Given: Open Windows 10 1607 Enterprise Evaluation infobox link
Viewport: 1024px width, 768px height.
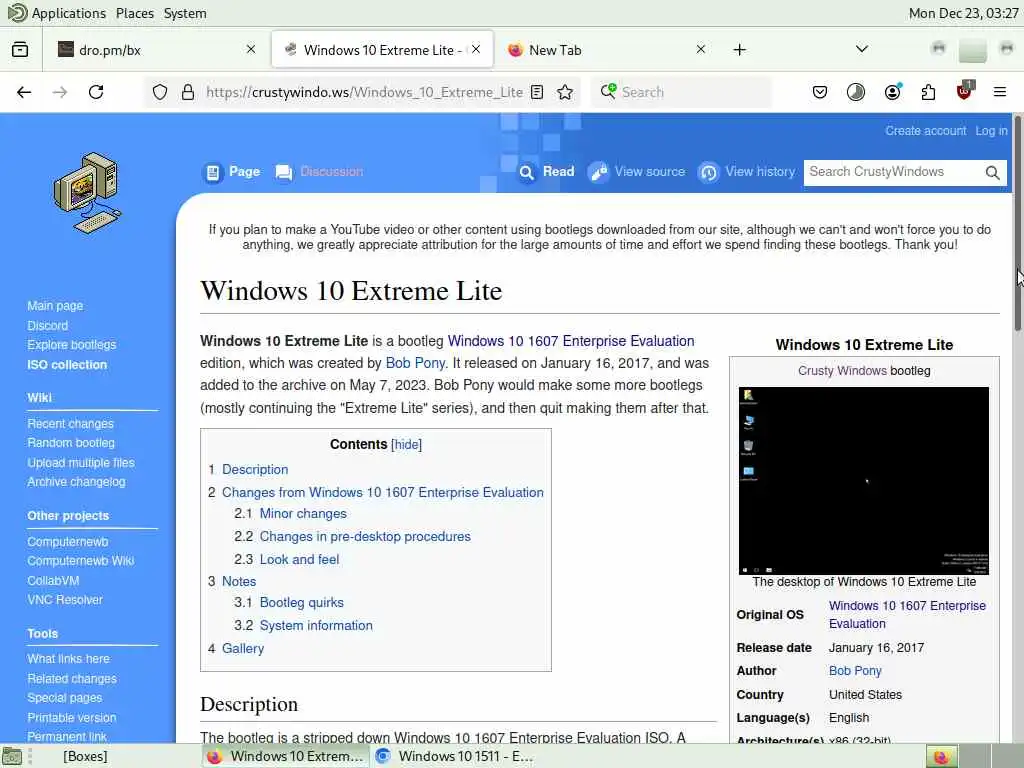Looking at the screenshot, I should [x=907, y=615].
